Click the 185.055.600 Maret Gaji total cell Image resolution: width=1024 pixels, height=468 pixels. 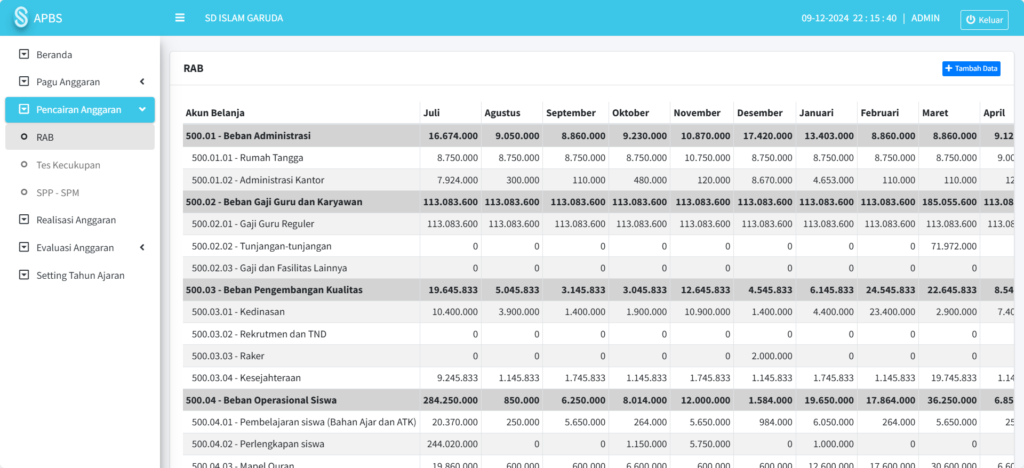(x=950, y=202)
